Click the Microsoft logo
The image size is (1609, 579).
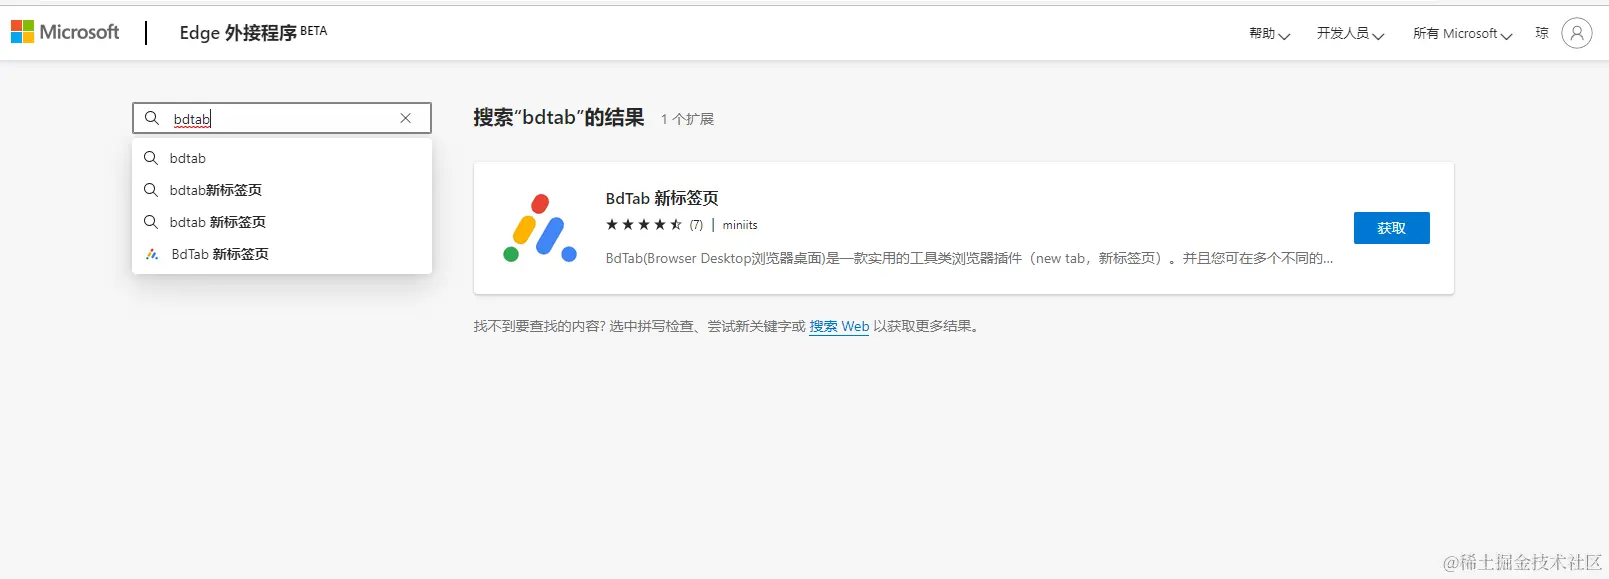click(65, 32)
